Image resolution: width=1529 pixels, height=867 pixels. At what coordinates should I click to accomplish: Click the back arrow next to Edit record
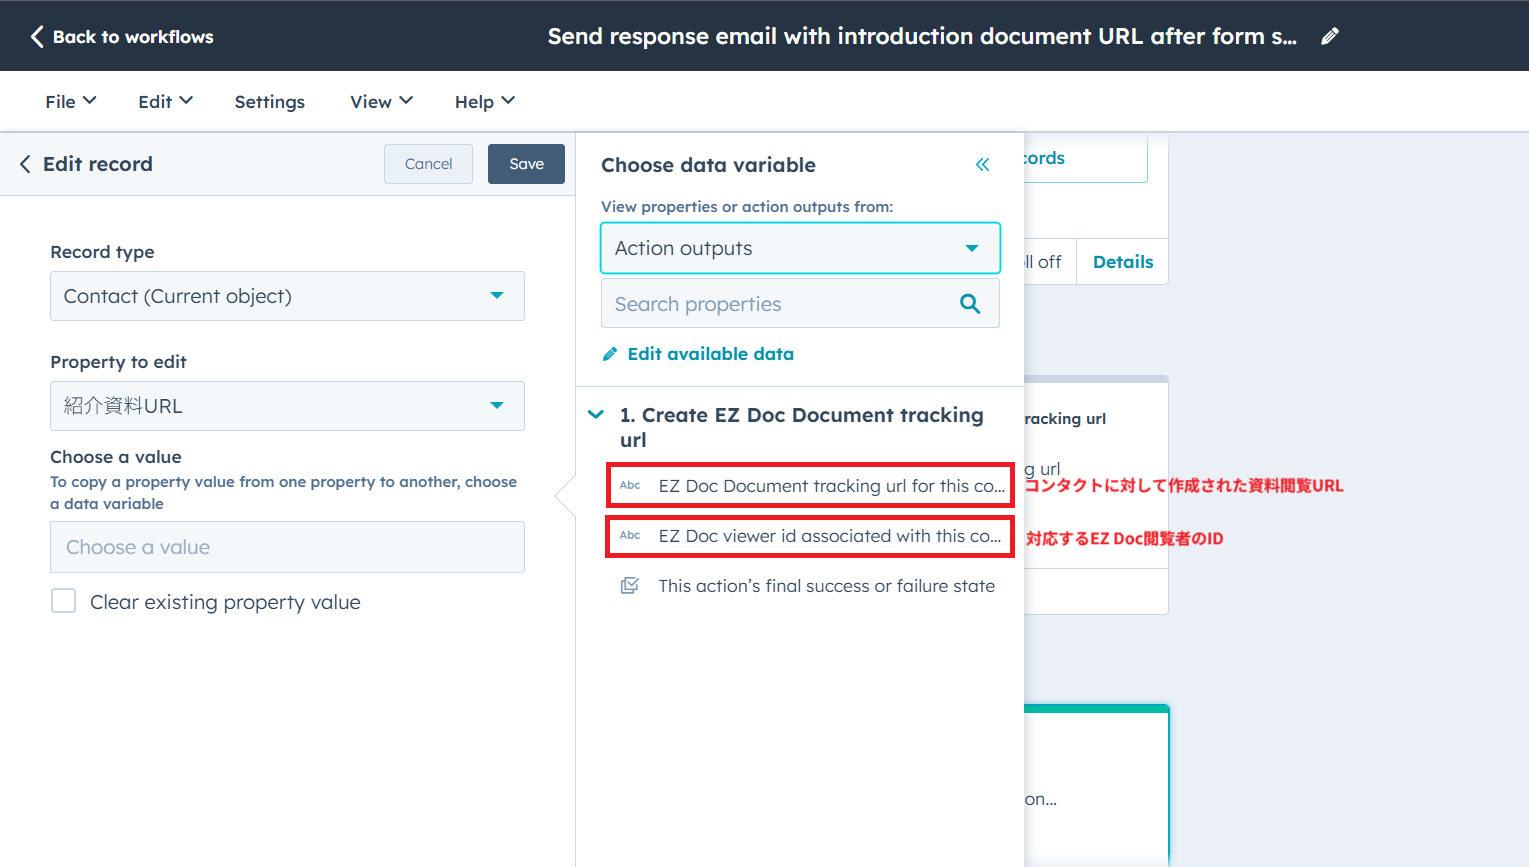click(x=25, y=164)
